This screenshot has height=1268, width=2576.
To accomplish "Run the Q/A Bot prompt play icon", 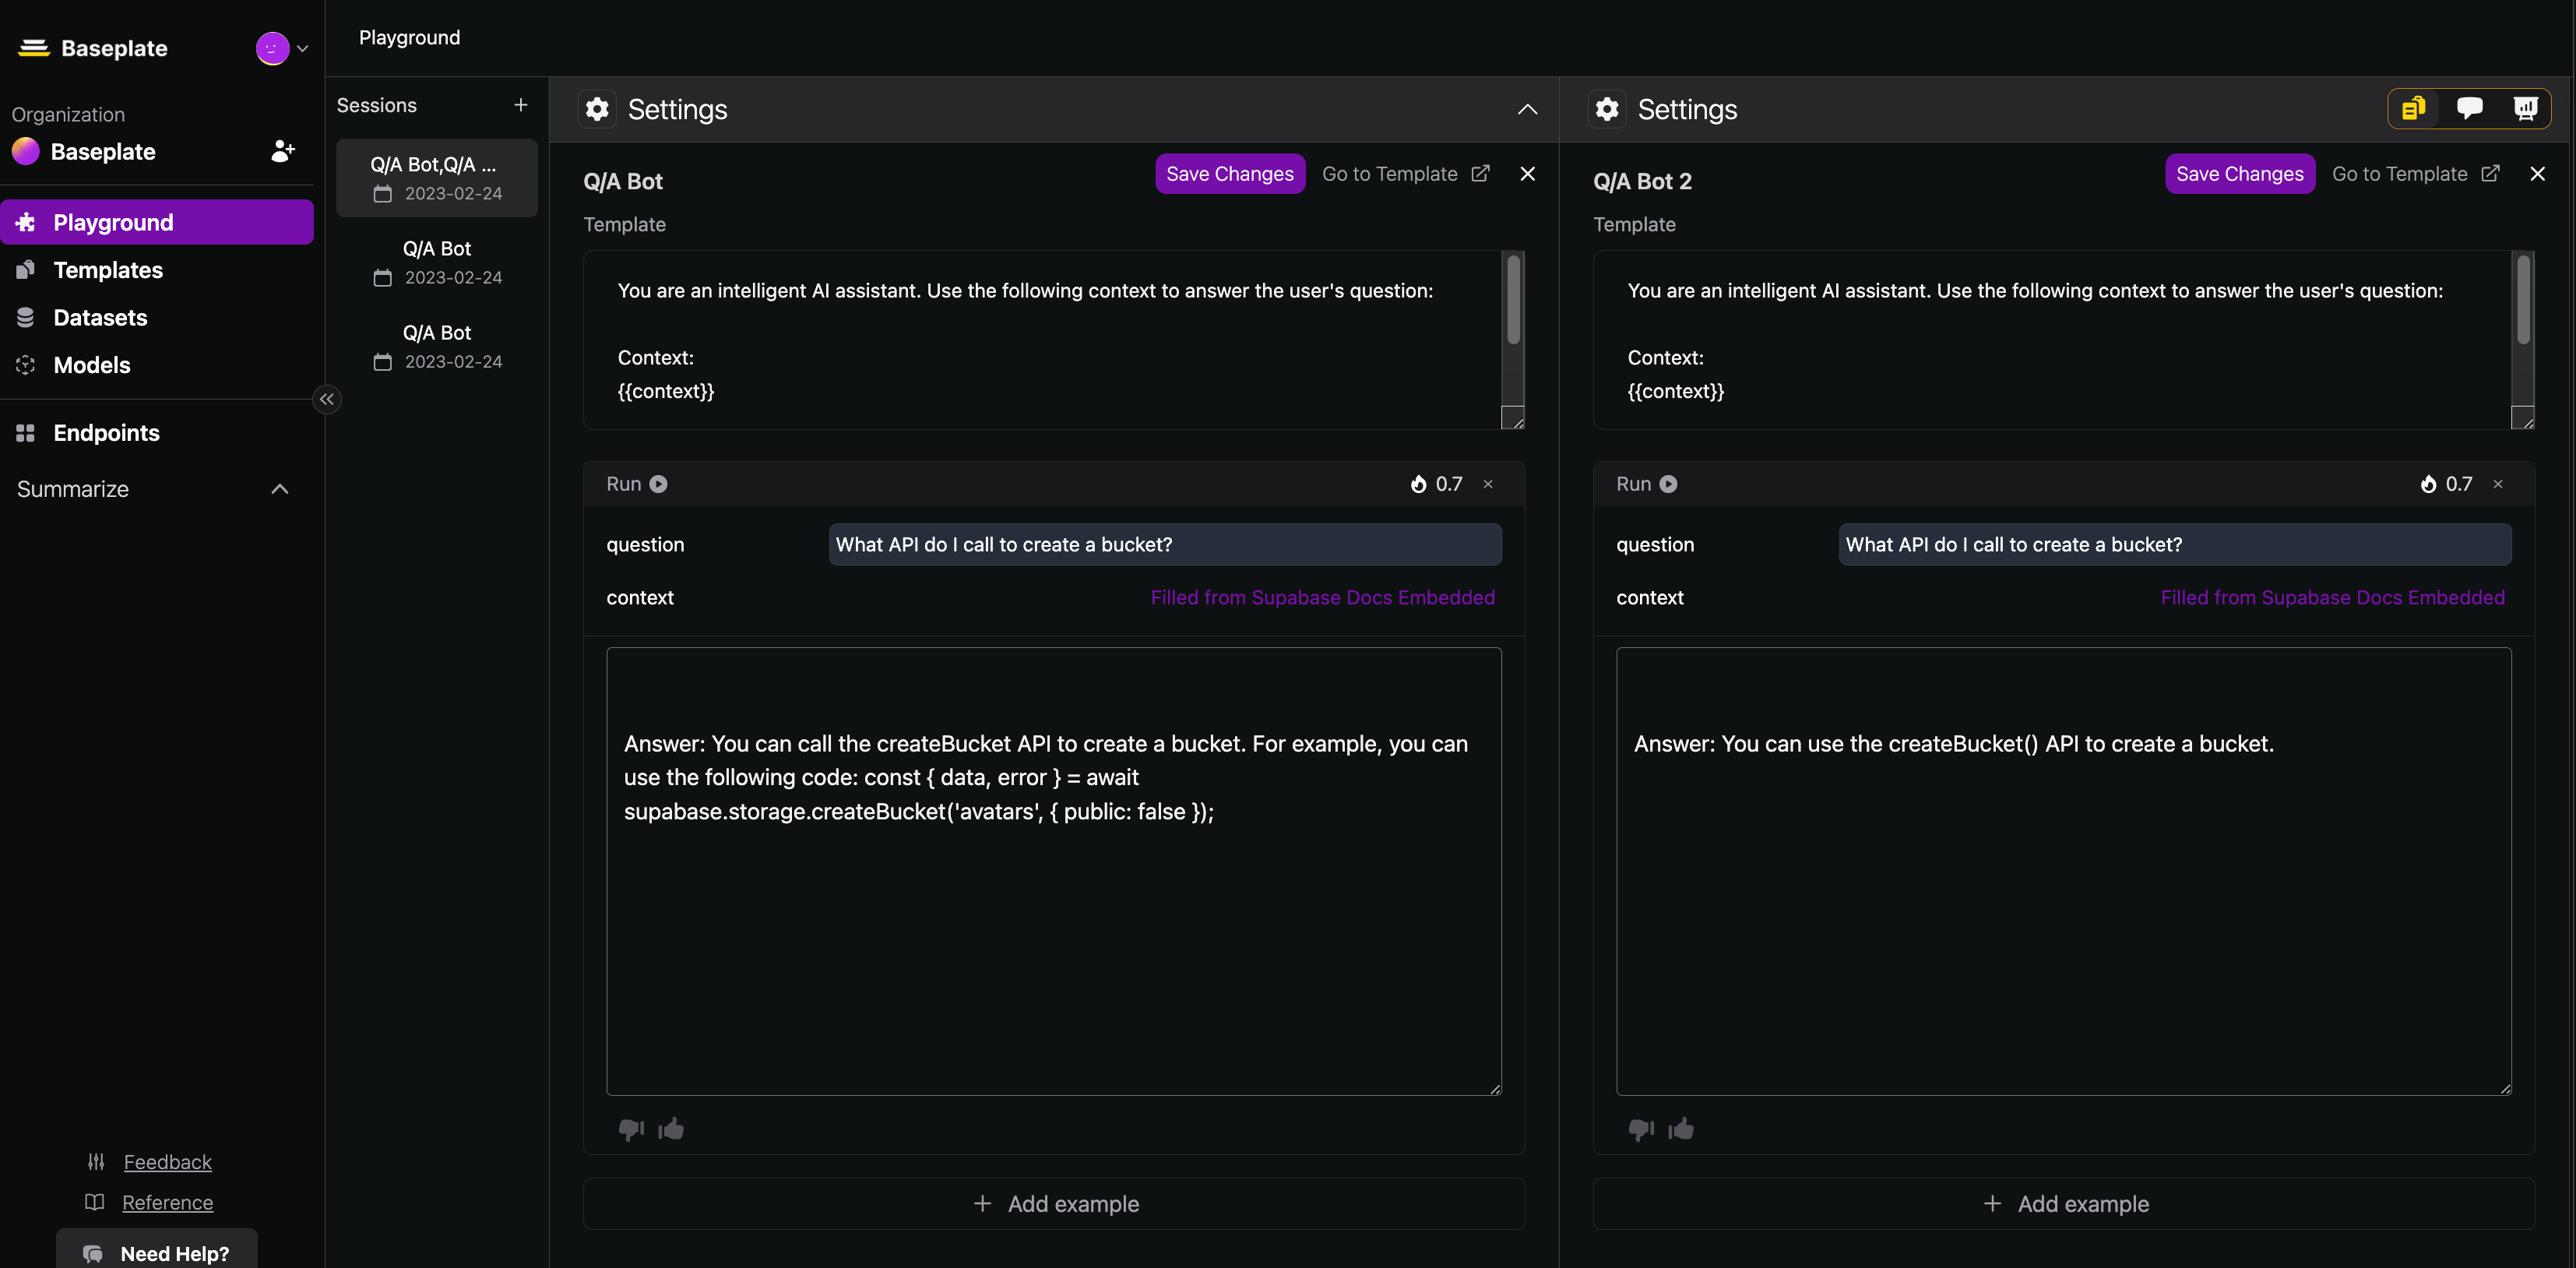I will 658,484.
